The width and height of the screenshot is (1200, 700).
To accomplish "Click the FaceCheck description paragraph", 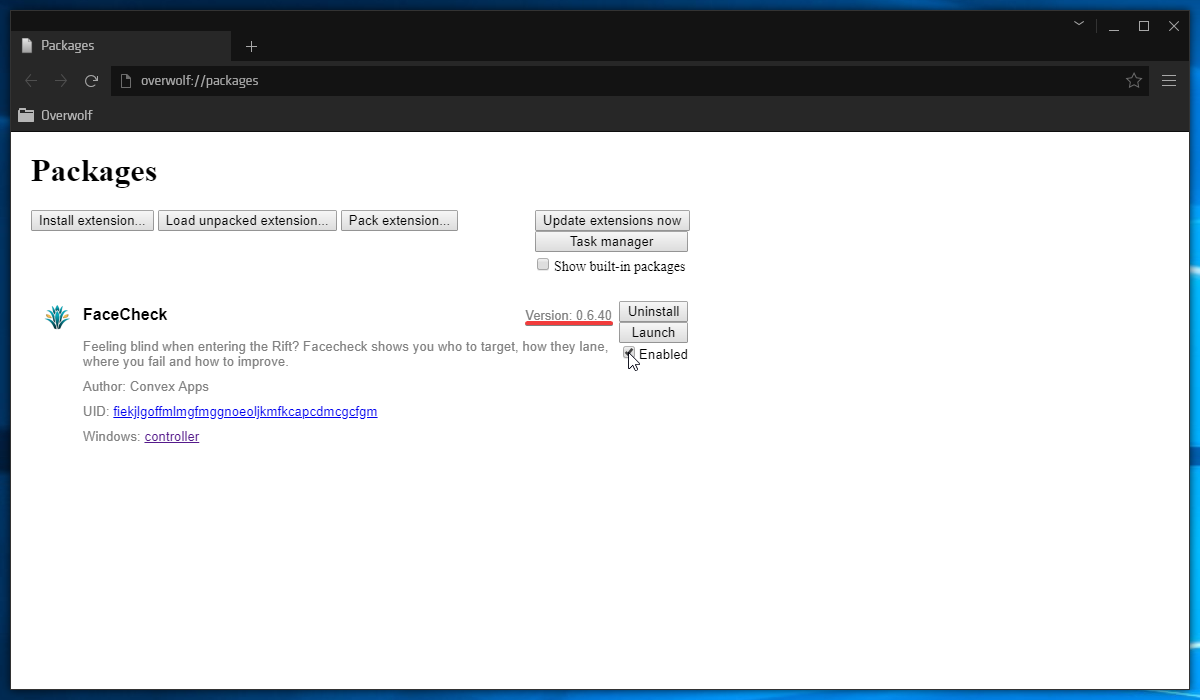I will coord(345,355).
